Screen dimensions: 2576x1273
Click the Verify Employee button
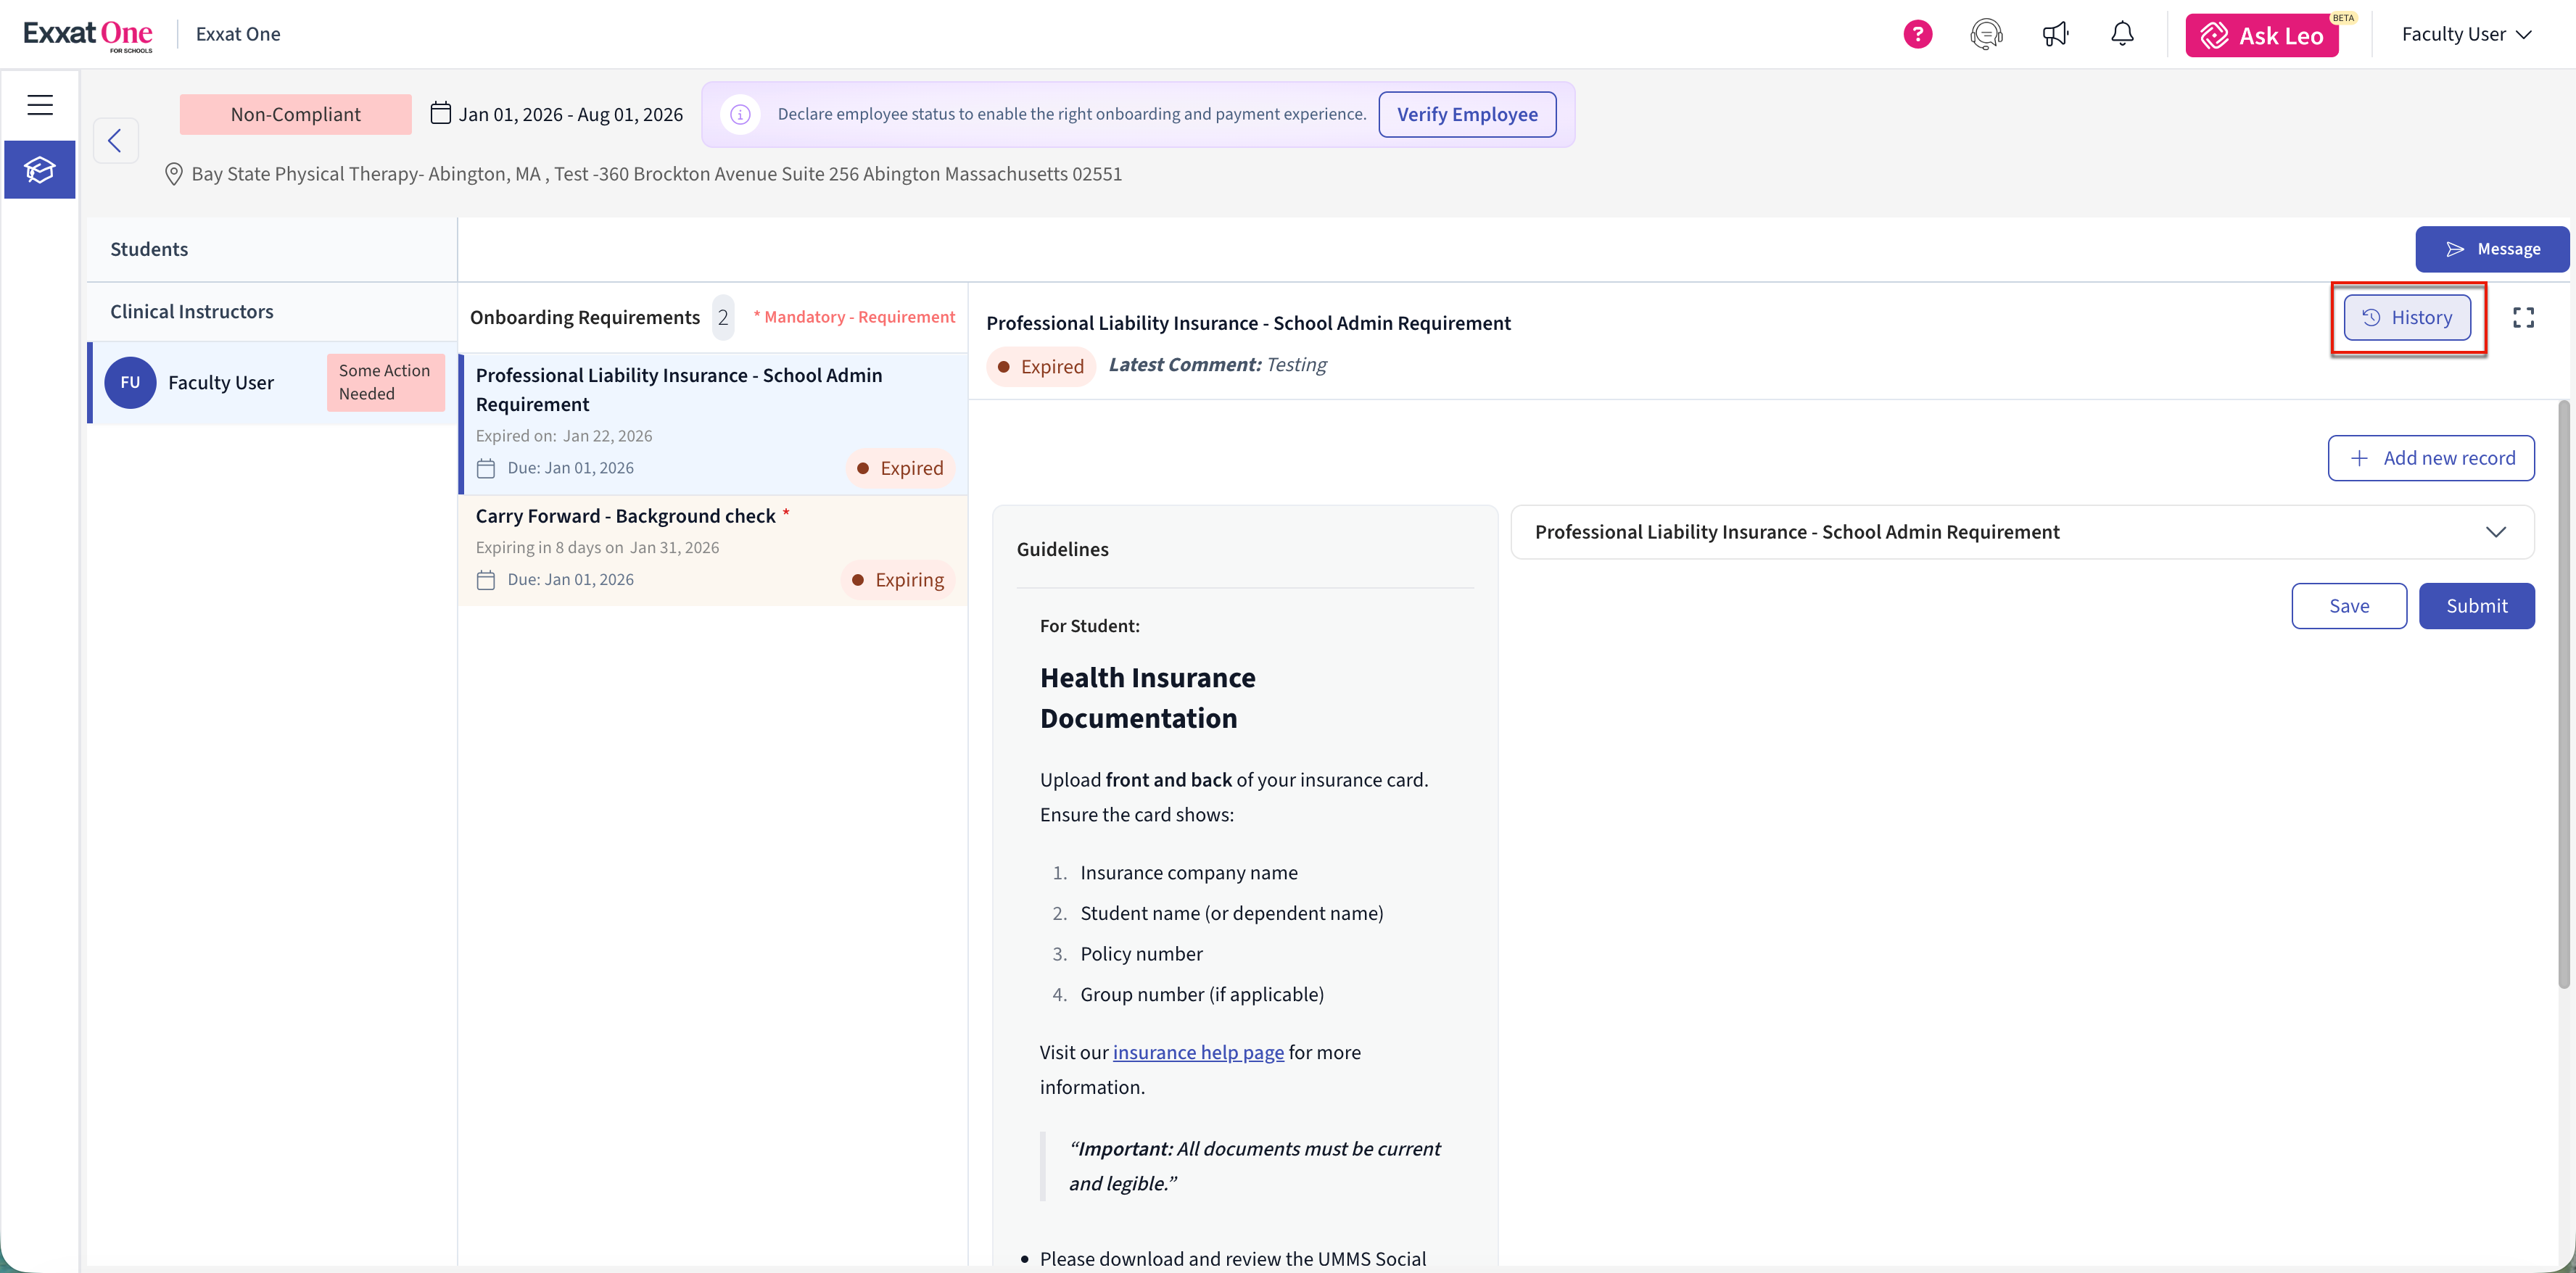(1467, 115)
